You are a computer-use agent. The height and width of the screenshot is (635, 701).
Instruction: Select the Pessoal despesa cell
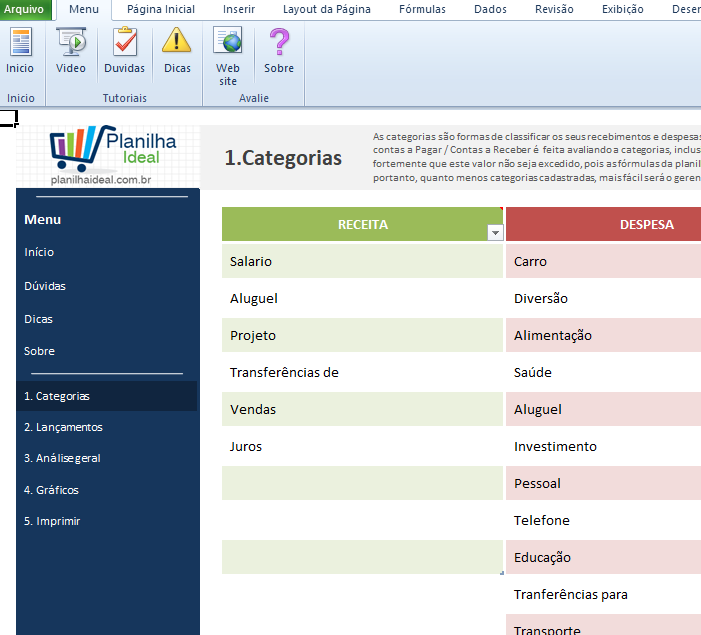pos(604,483)
